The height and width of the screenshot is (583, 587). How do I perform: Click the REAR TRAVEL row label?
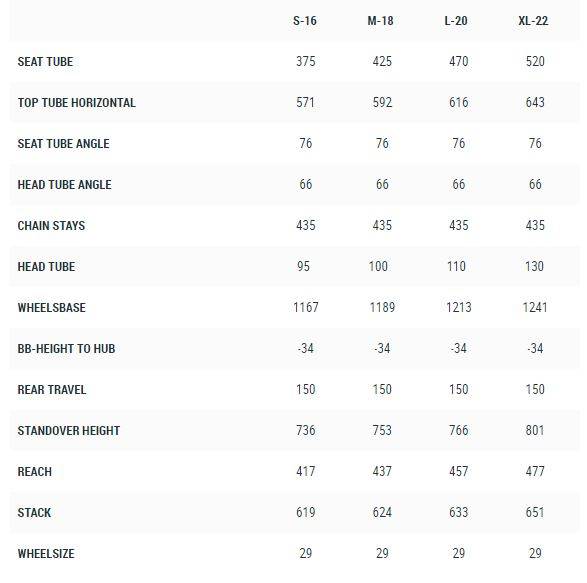52,390
